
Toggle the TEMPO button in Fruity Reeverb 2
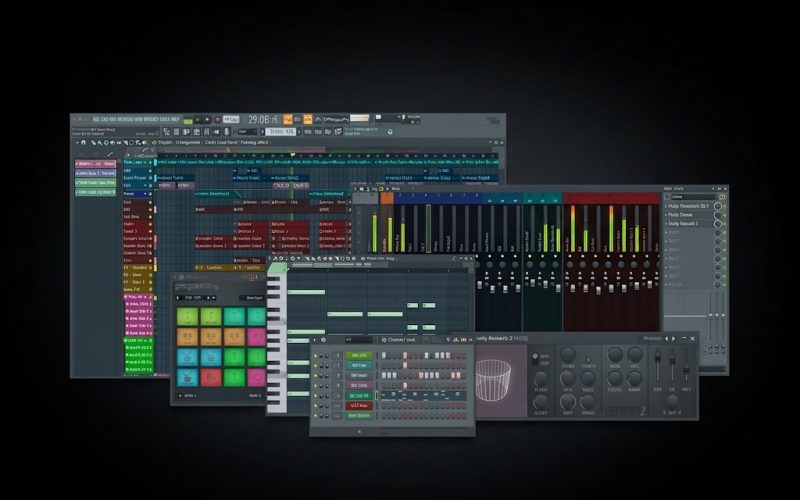pos(588,359)
